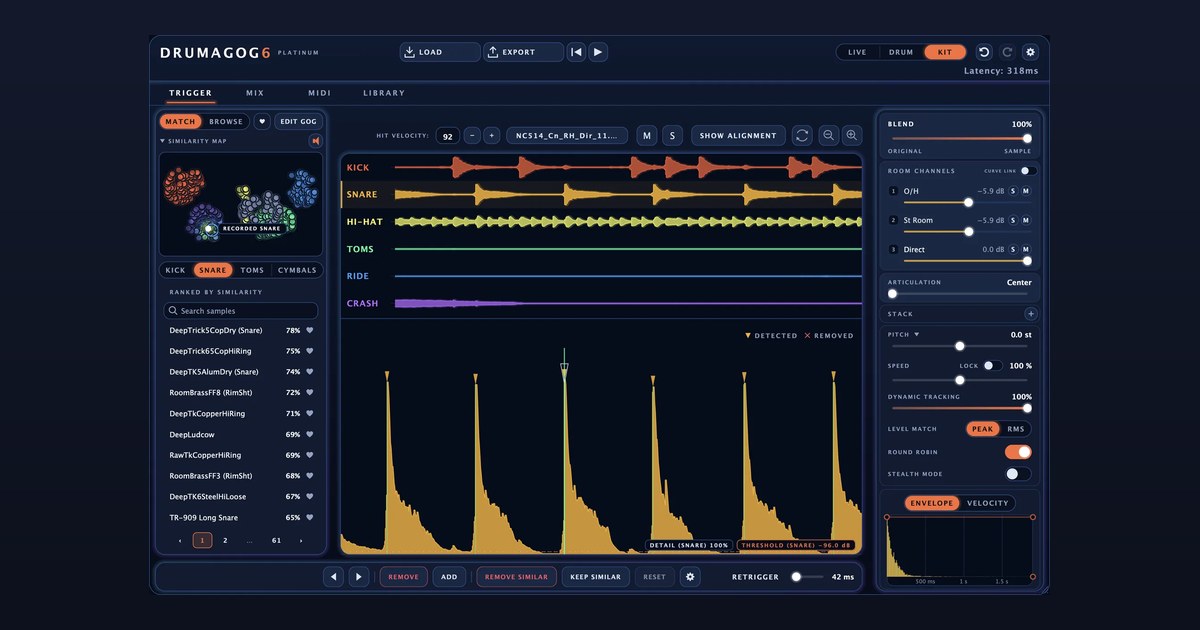
Task: Click the heart favorites button beside Browse
Action: pyautogui.click(x=262, y=122)
